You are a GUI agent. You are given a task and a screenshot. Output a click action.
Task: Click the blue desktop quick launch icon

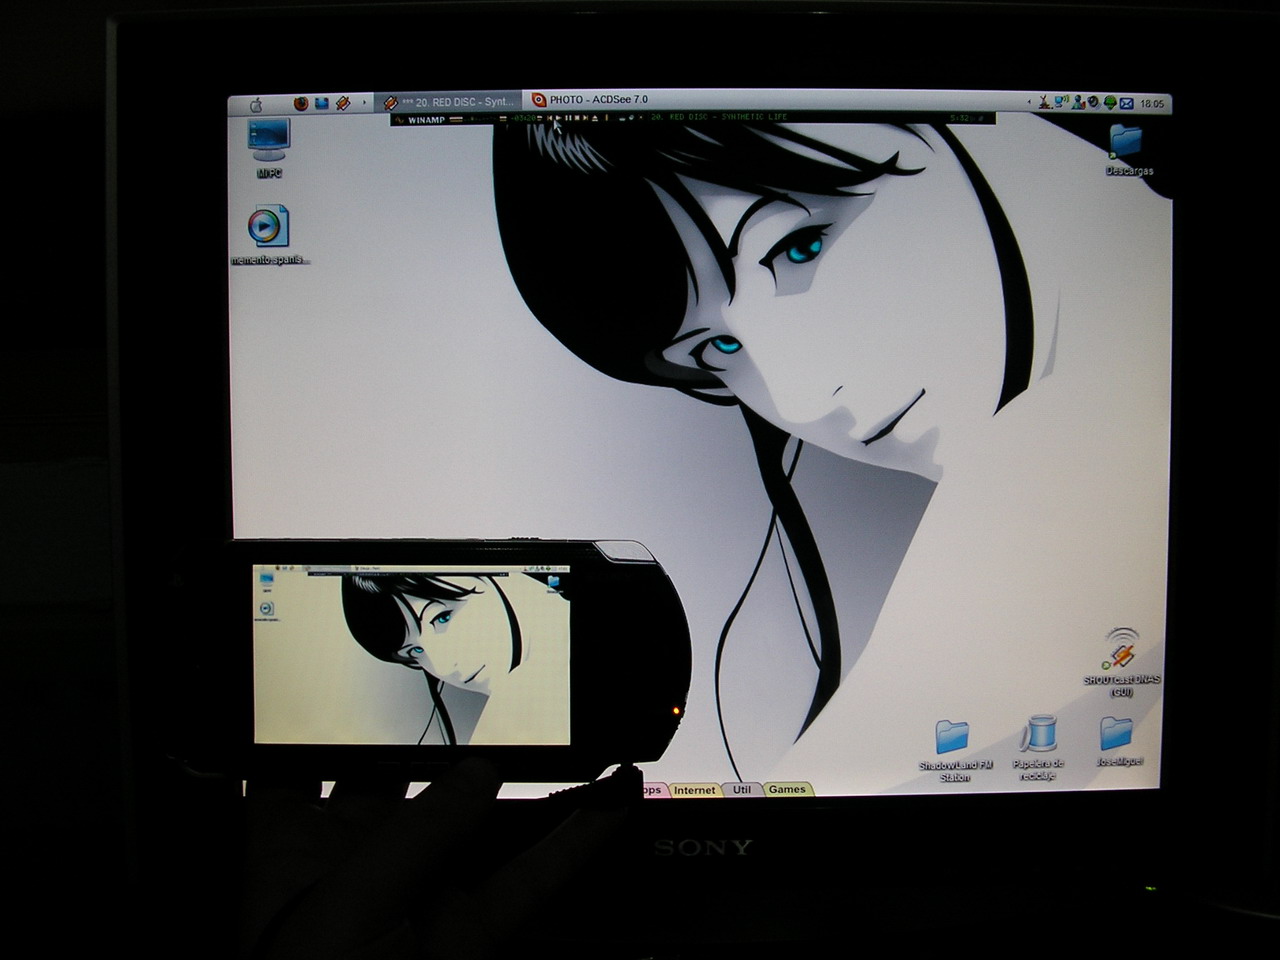pos(322,103)
